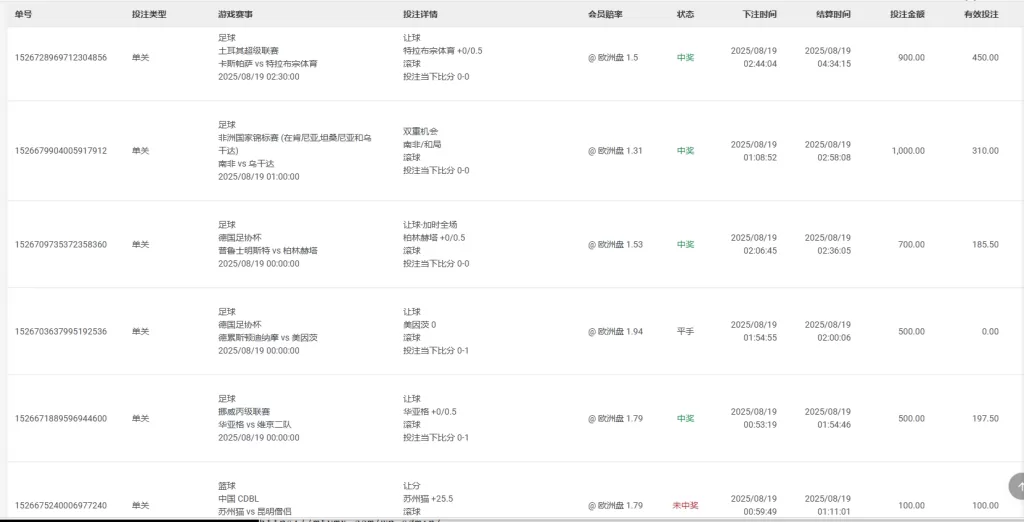Screen dimensions: 1024x522
Task: Click bet detail 华亚格 +0/0.5
Action: pos(430,412)
